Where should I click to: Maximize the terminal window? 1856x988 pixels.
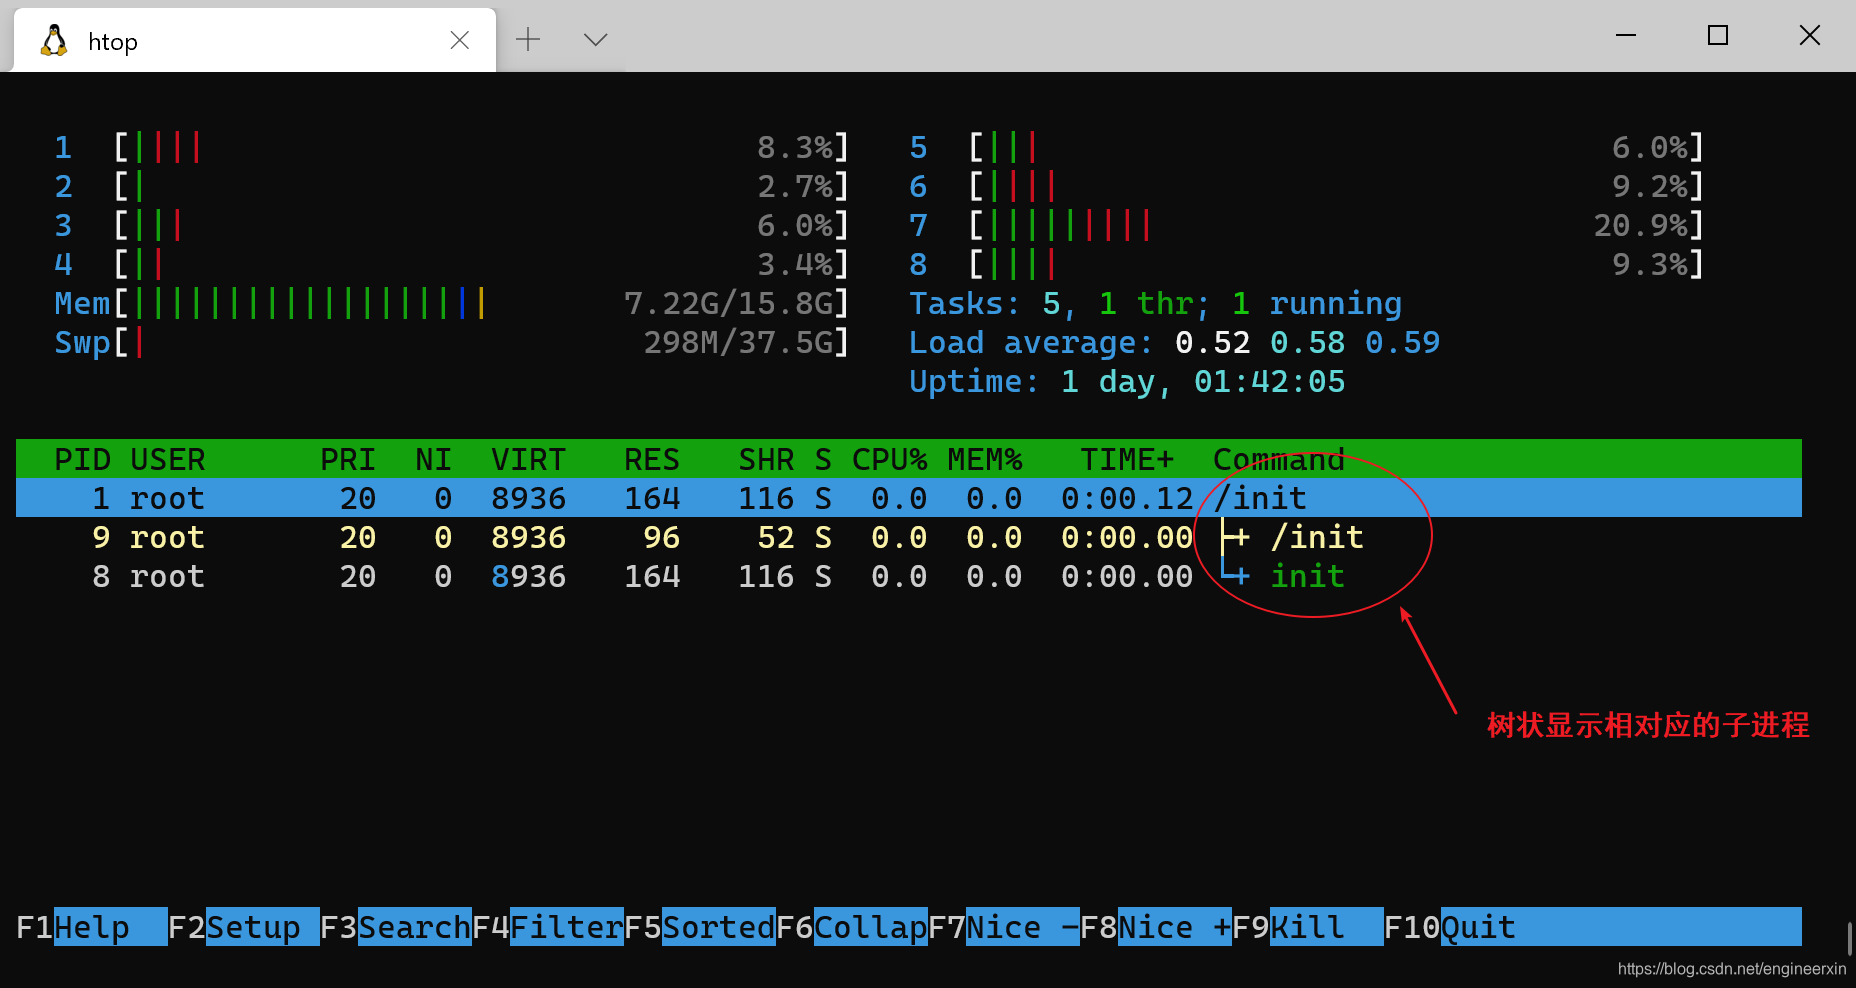click(x=1718, y=35)
